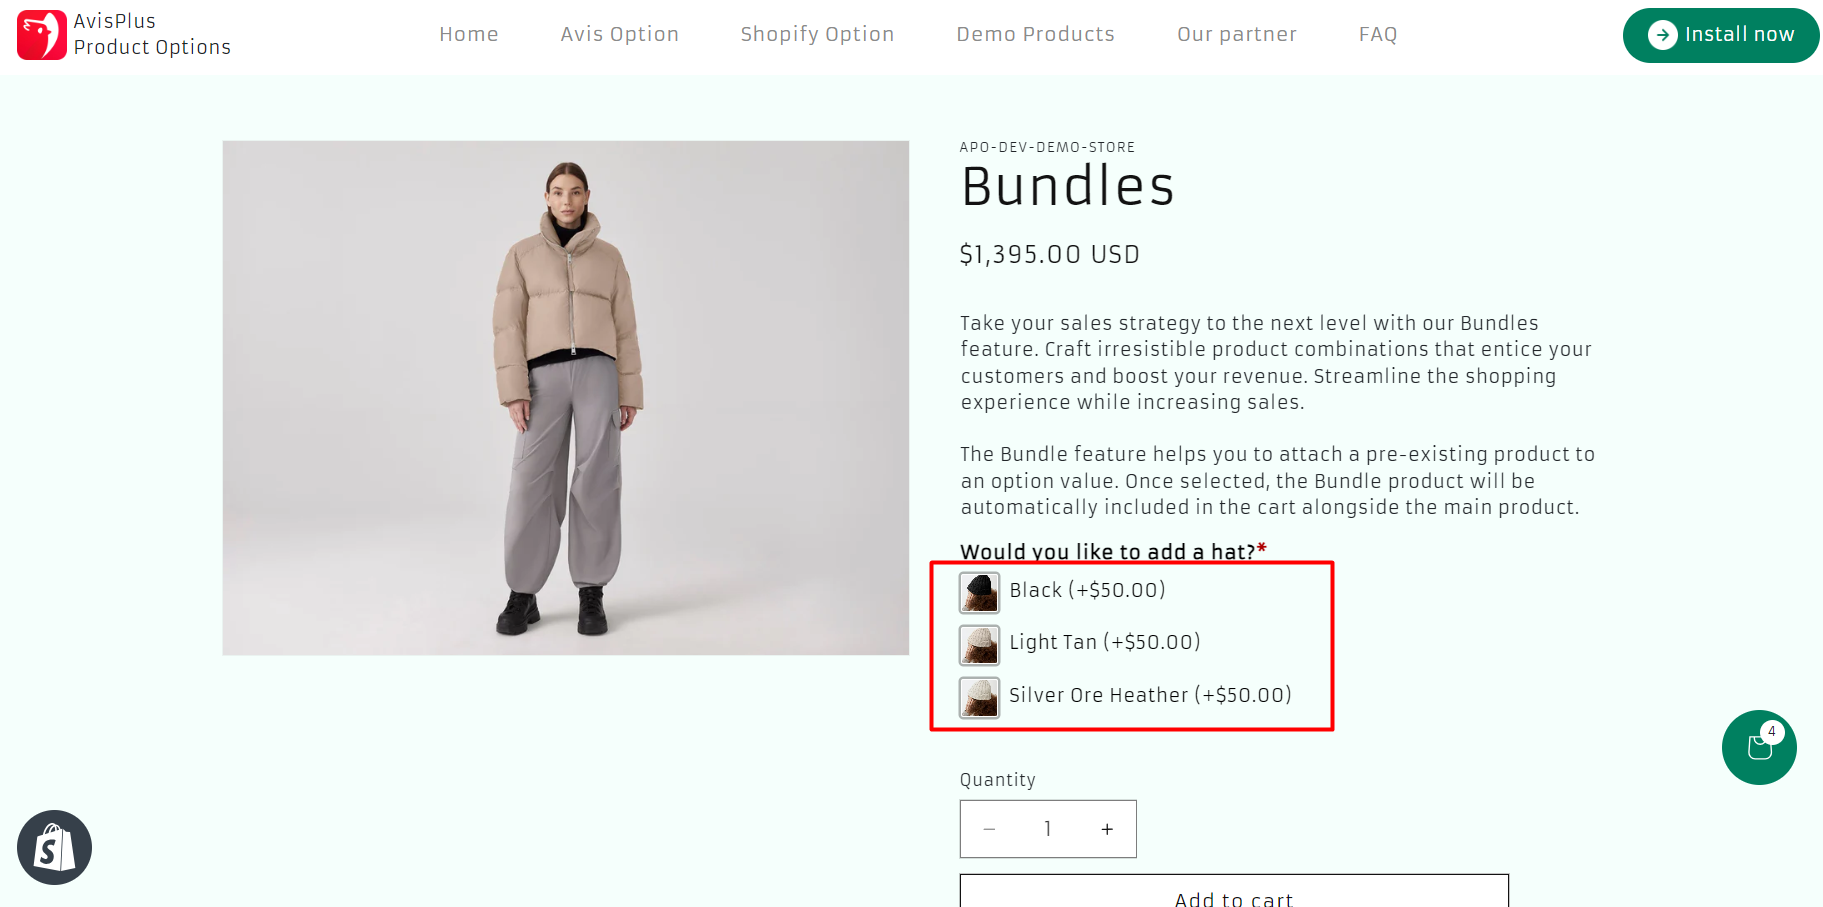Click the jacket product image
Screen dimensions: 1823x907
pyautogui.click(x=566, y=398)
